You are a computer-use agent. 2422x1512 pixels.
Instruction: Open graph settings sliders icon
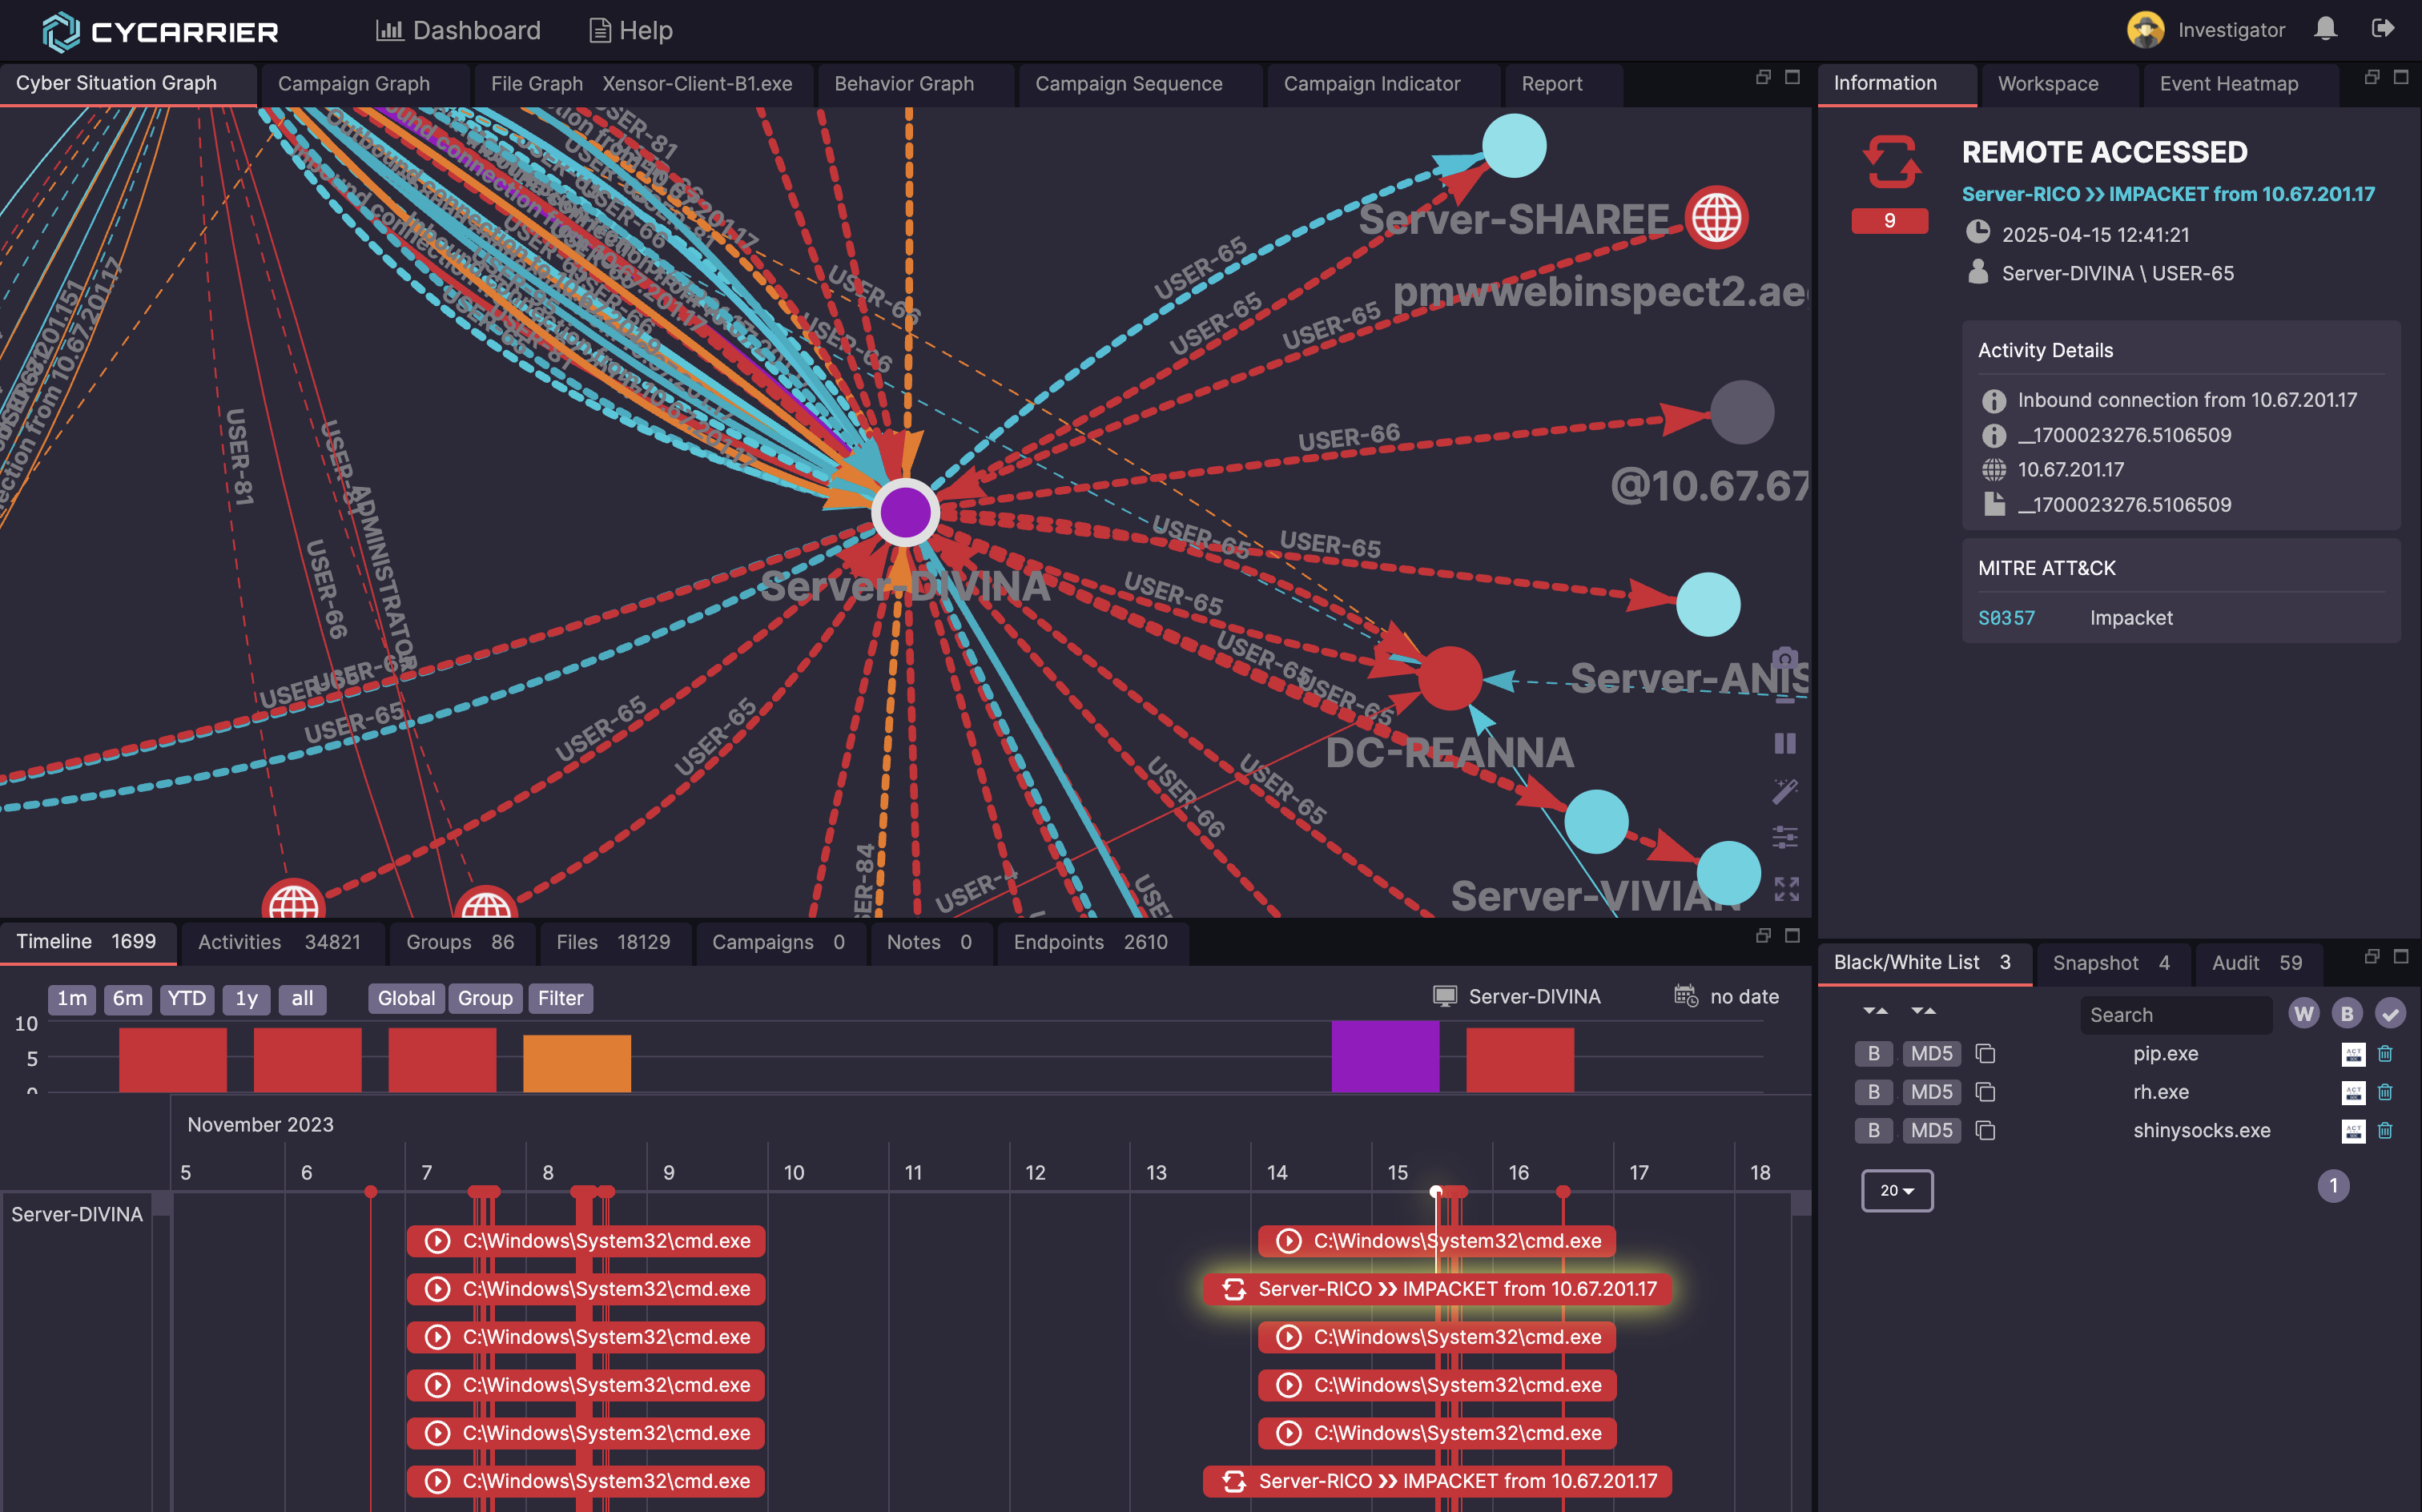[1785, 837]
